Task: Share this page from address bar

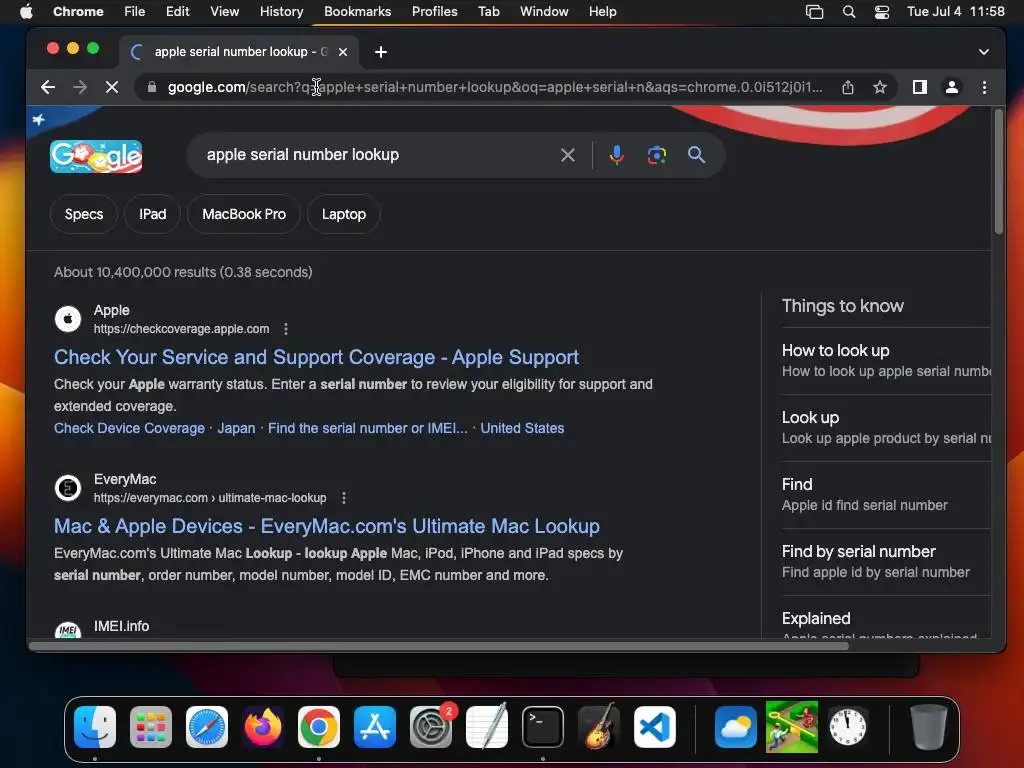Action: pyautogui.click(x=848, y=87)
